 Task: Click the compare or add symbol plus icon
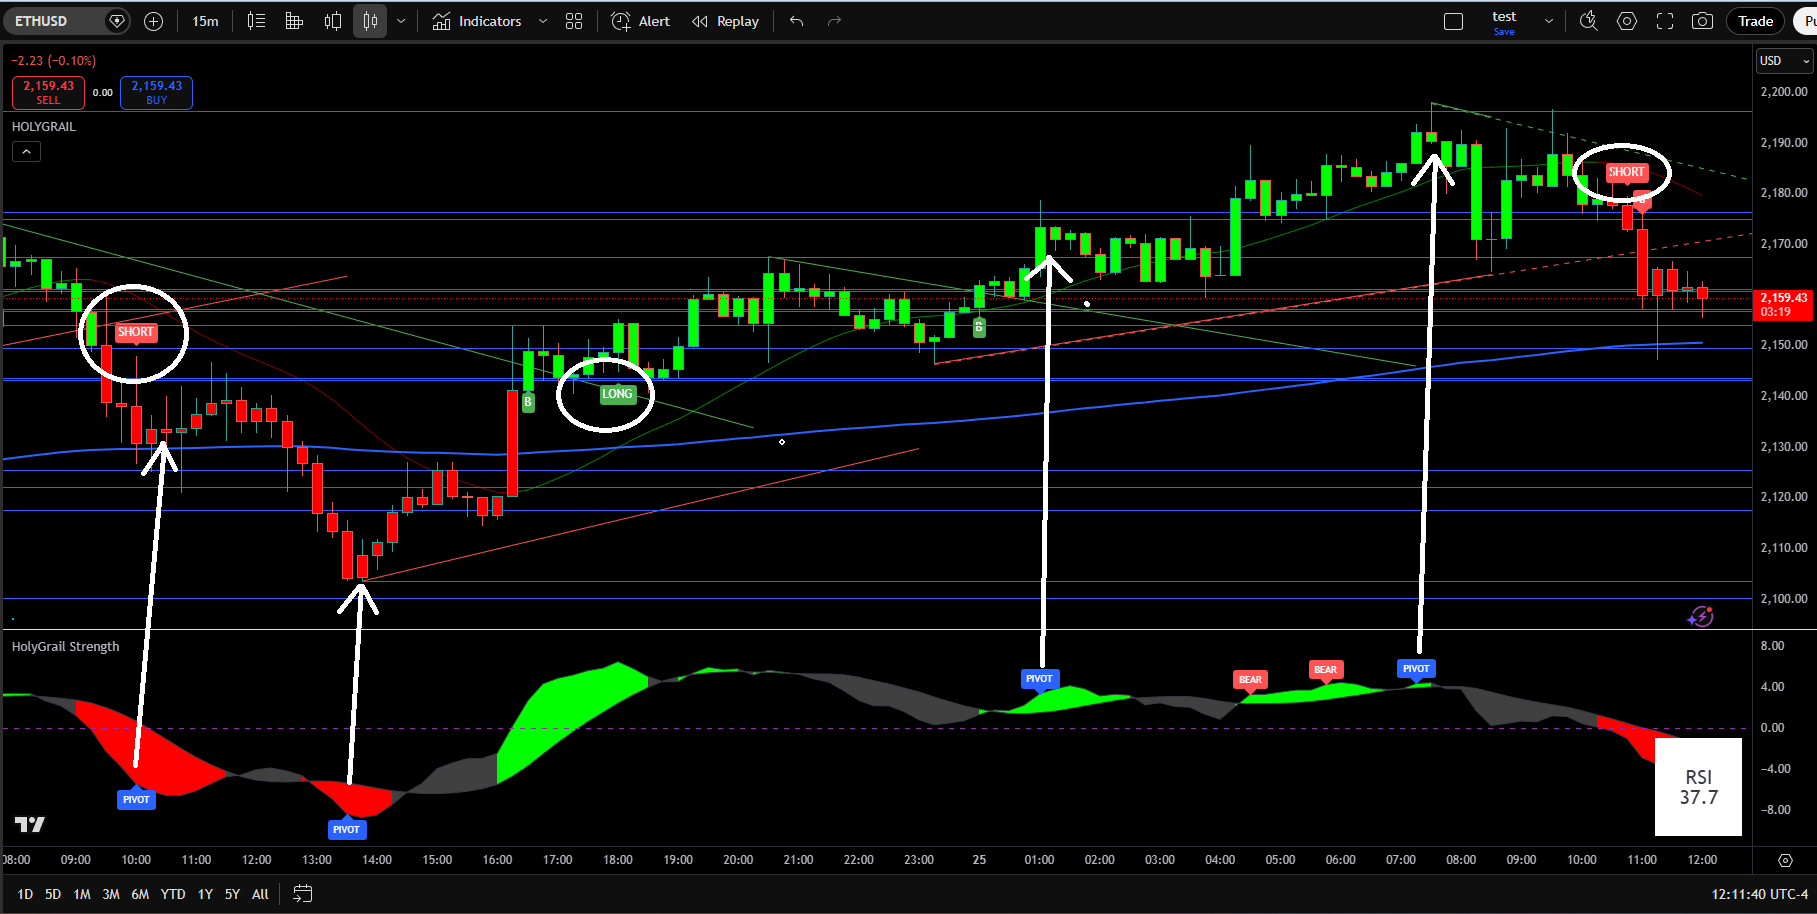[x=153, y=21]
